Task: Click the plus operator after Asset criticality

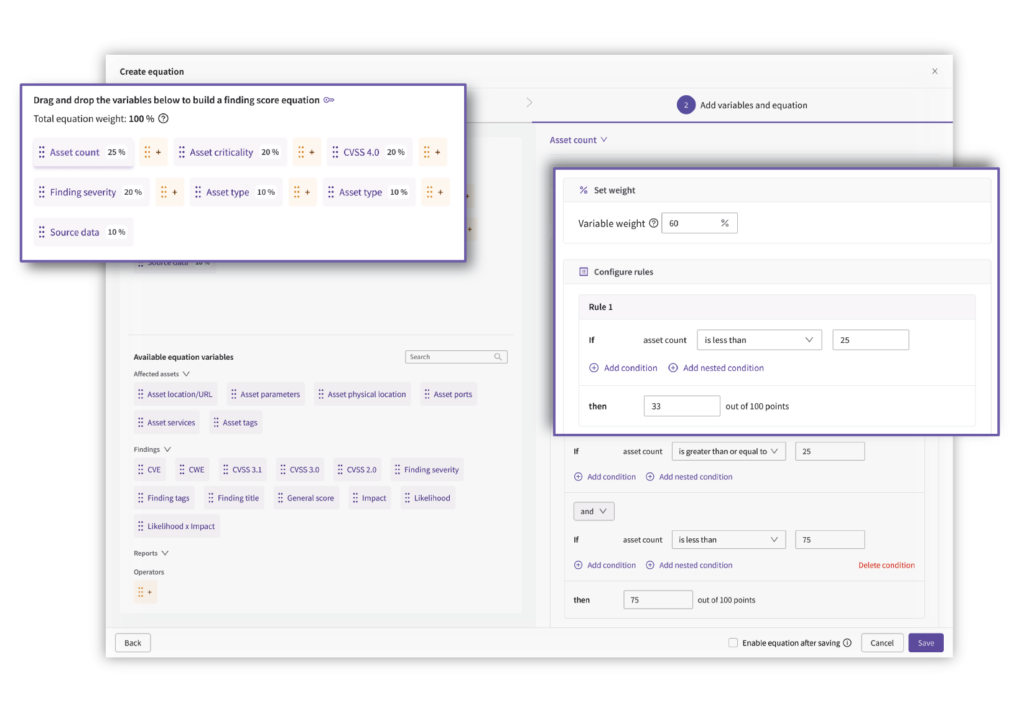Action: [x=306, y=152]
